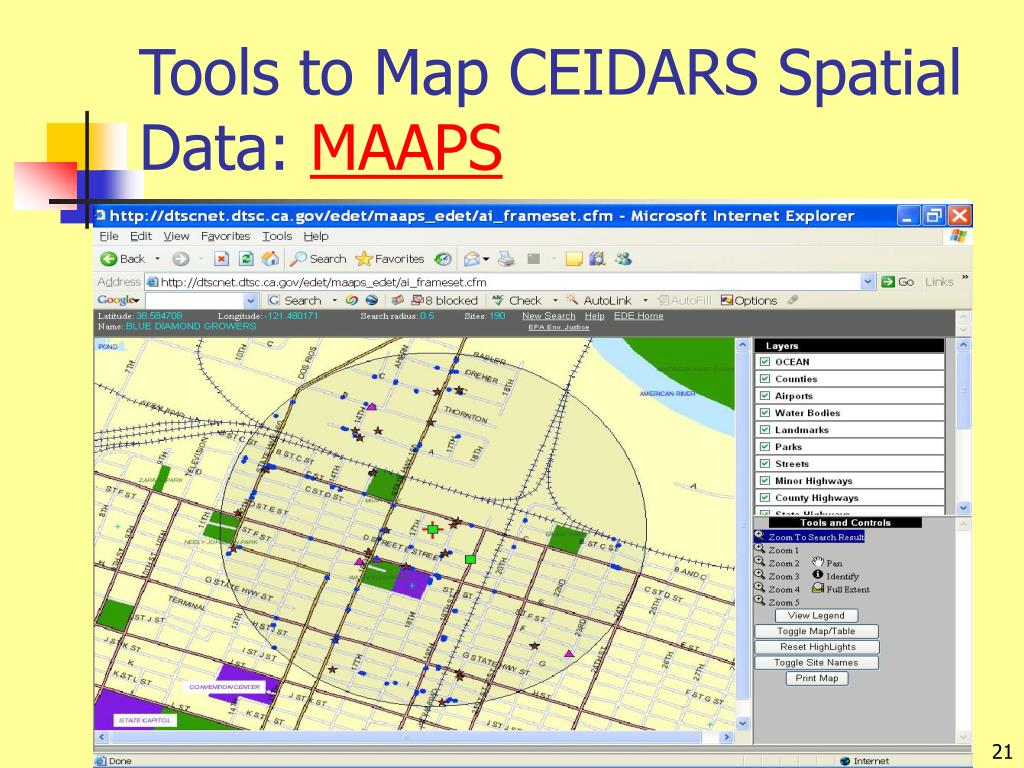Click the Back arrow icon
1024x768 pixels.
[x=108, y=259]
